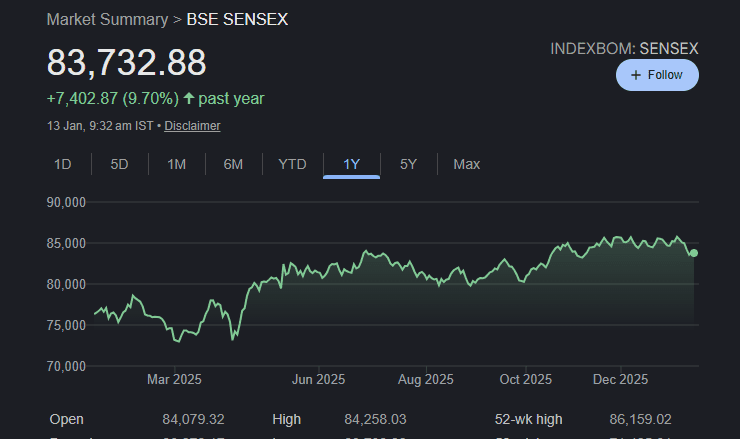Switch to the 1D range tab
The width and height of the screenshot is (740, 439).
click(x=63, y=164)
